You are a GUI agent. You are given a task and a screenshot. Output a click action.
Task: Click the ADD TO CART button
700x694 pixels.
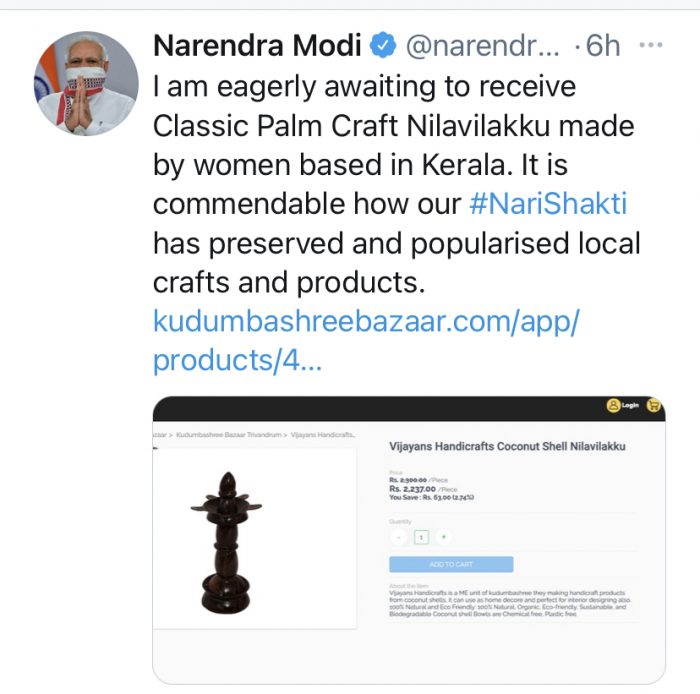coord(450,564)
